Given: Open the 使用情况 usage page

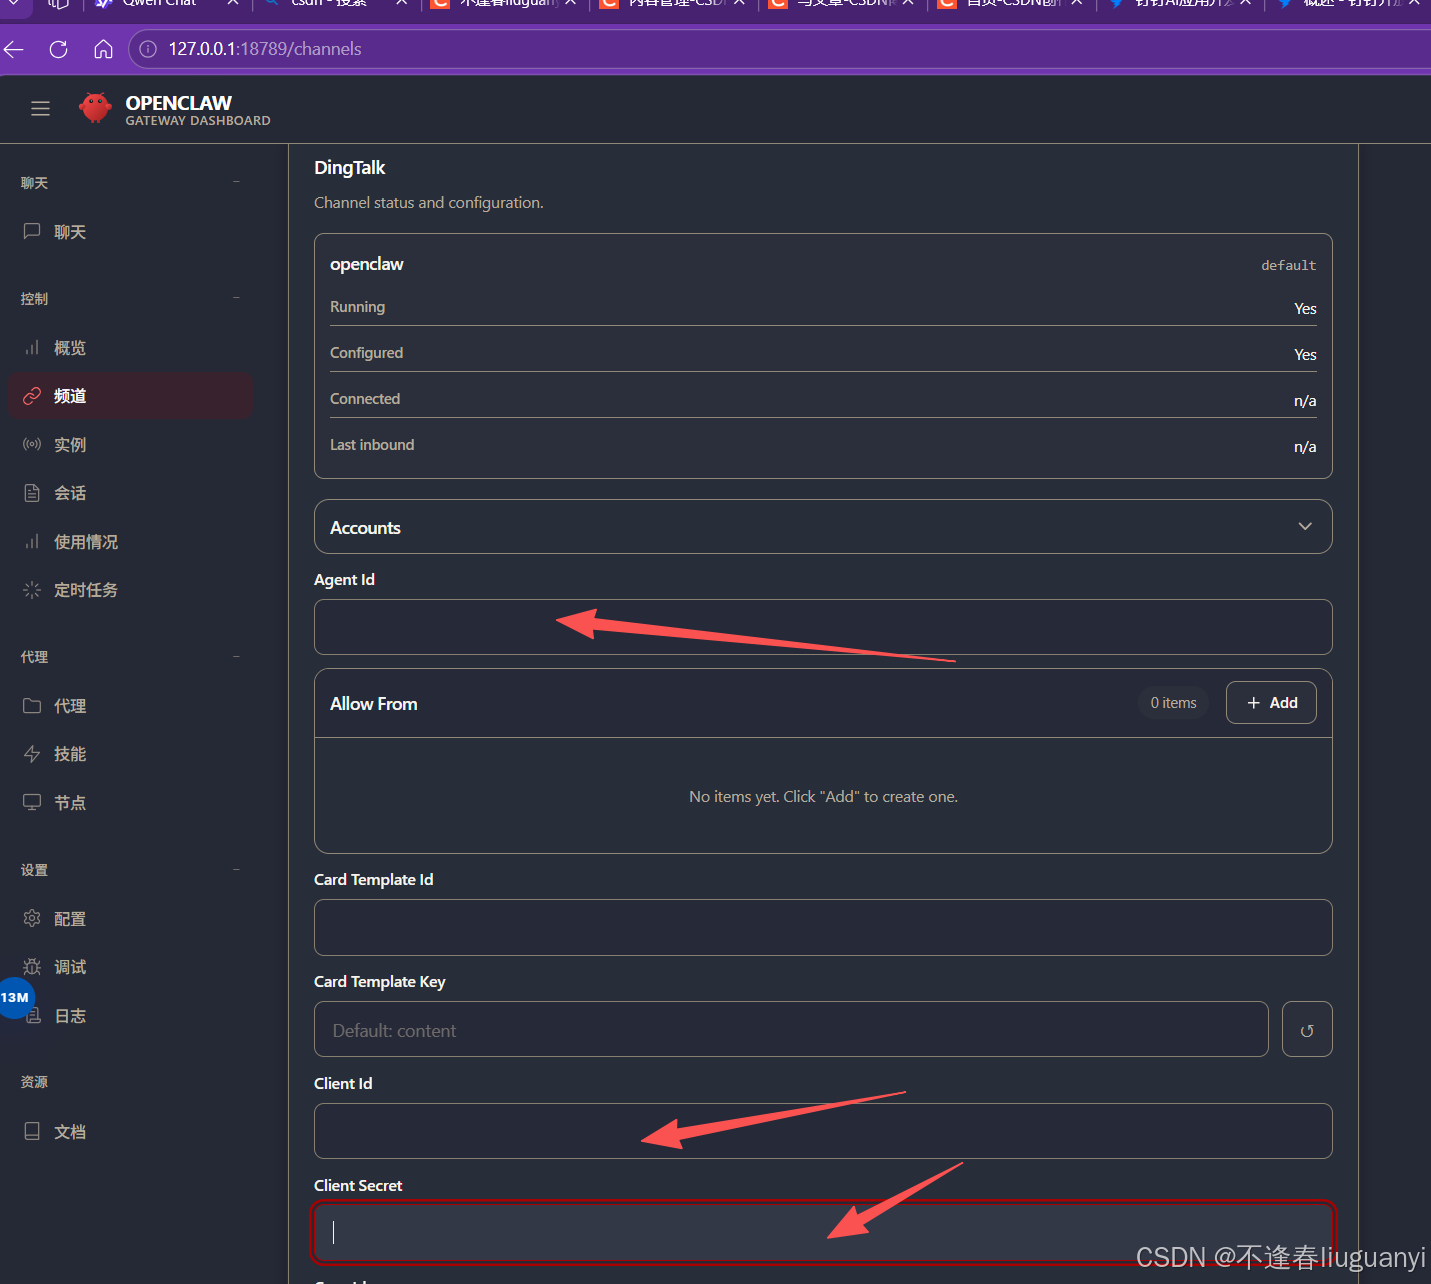Looking at the screenshot, I should [x=130, y=542].
